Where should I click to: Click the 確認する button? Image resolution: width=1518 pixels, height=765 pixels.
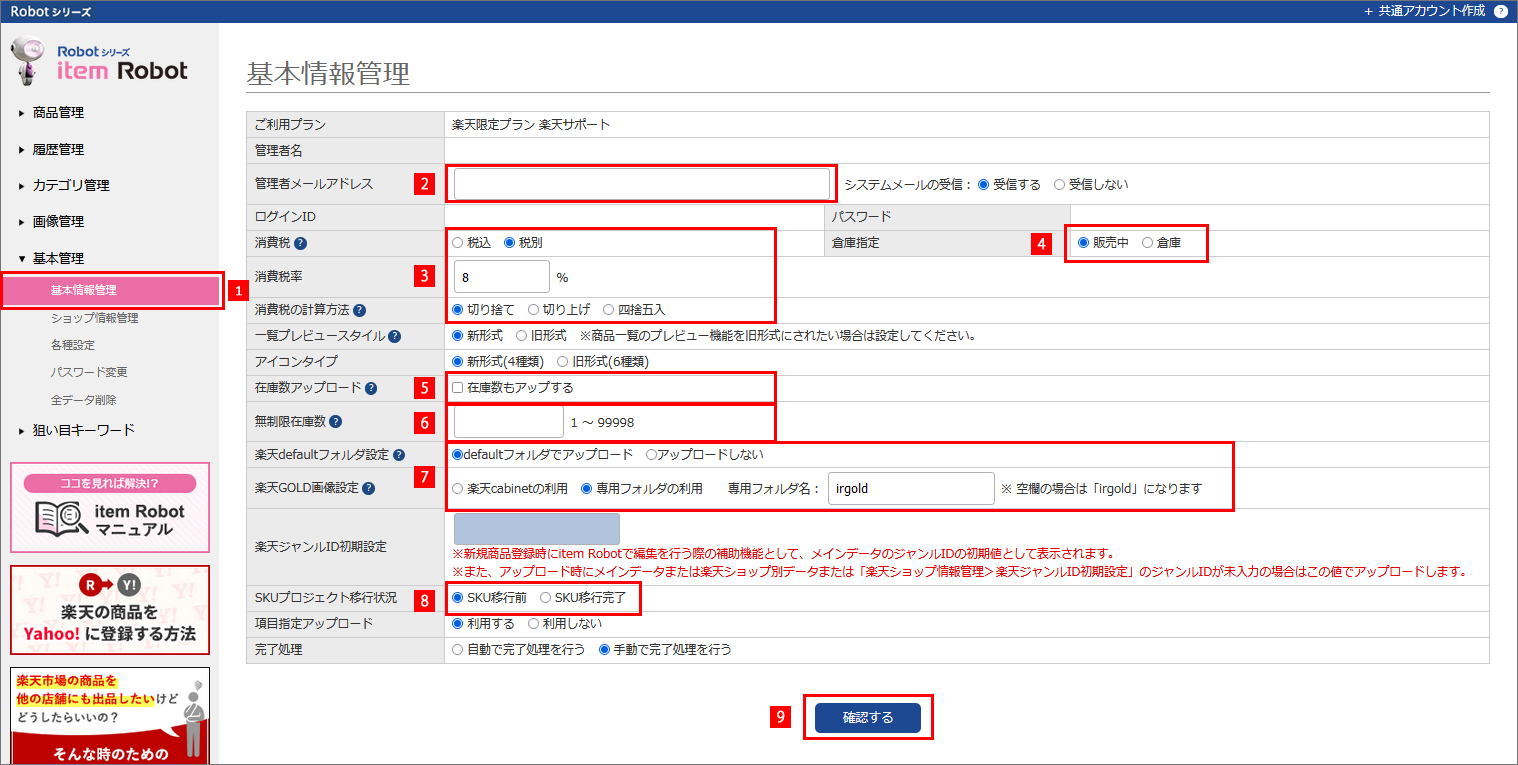point(868,718)
